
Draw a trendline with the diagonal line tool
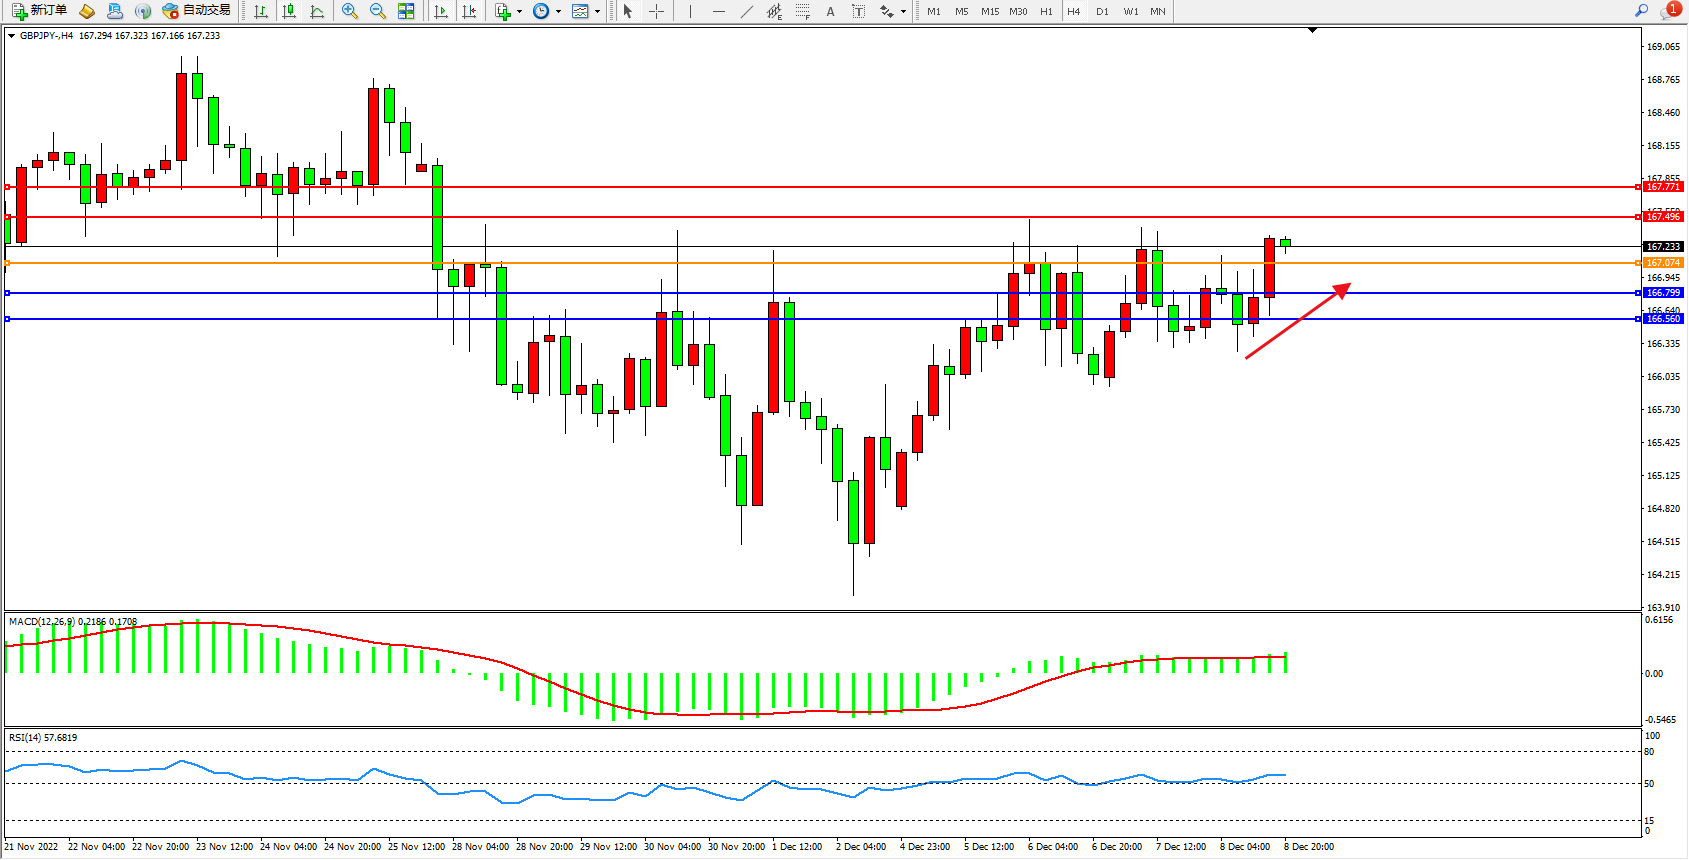pos(746,11)
